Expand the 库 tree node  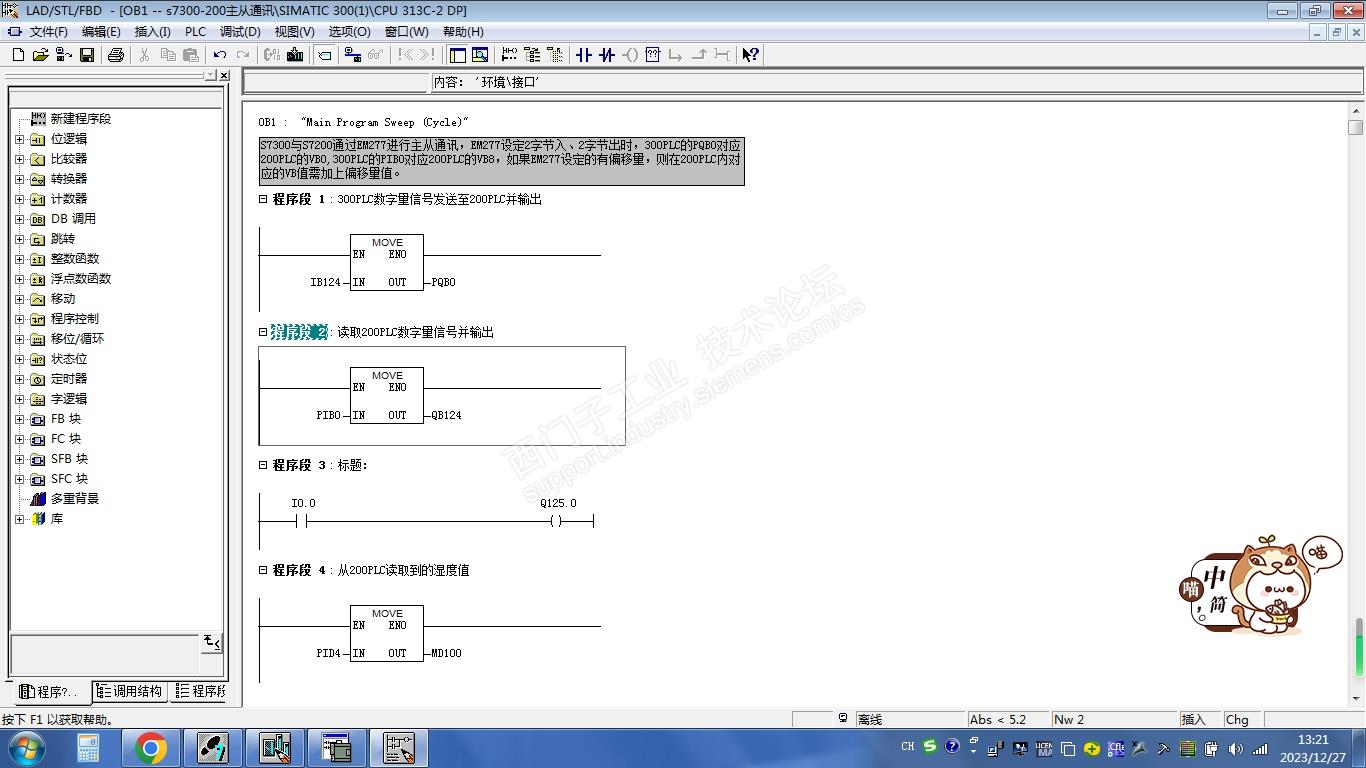tap(19, 519)
